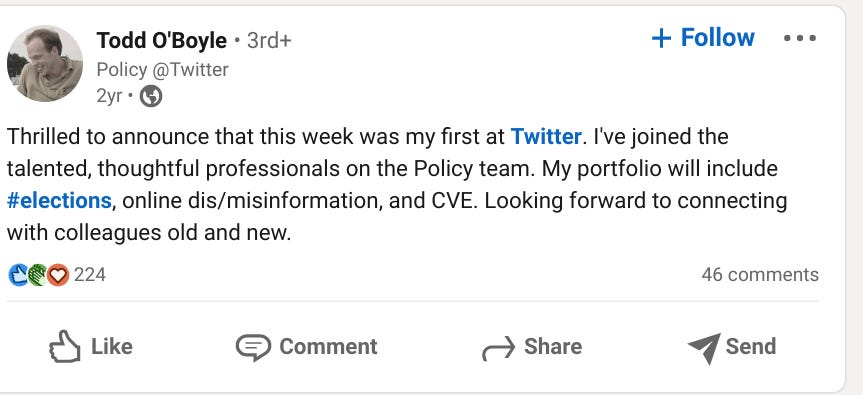Open the #elections hashtag
Viewport: 863px width, 395px height.
tap(59, 201)
